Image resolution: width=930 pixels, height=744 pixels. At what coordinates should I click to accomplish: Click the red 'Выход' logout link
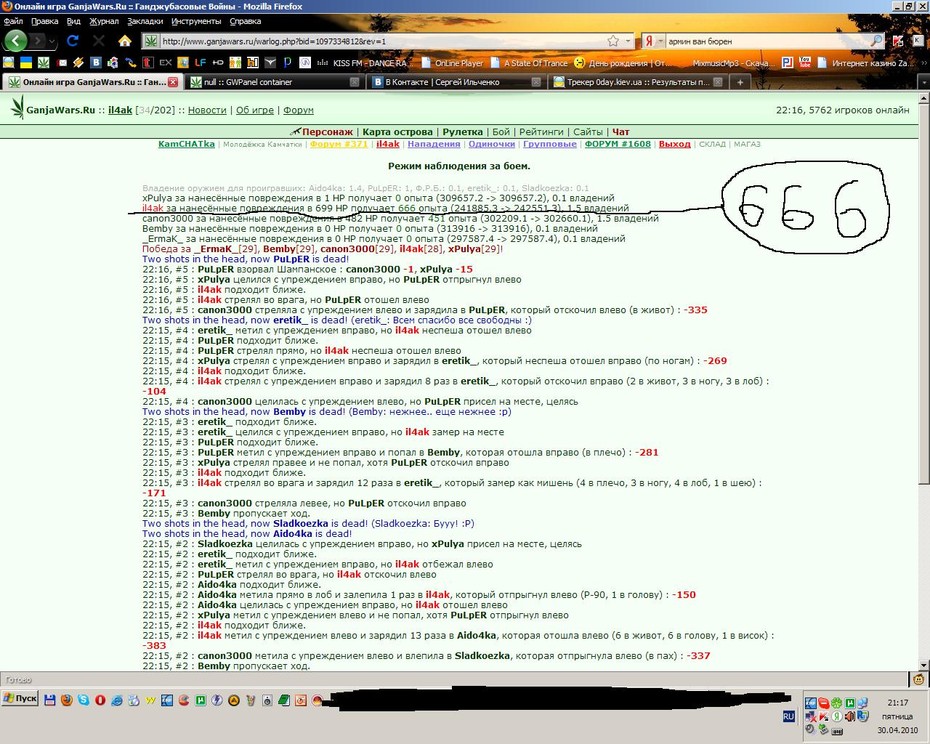(674, 144)
